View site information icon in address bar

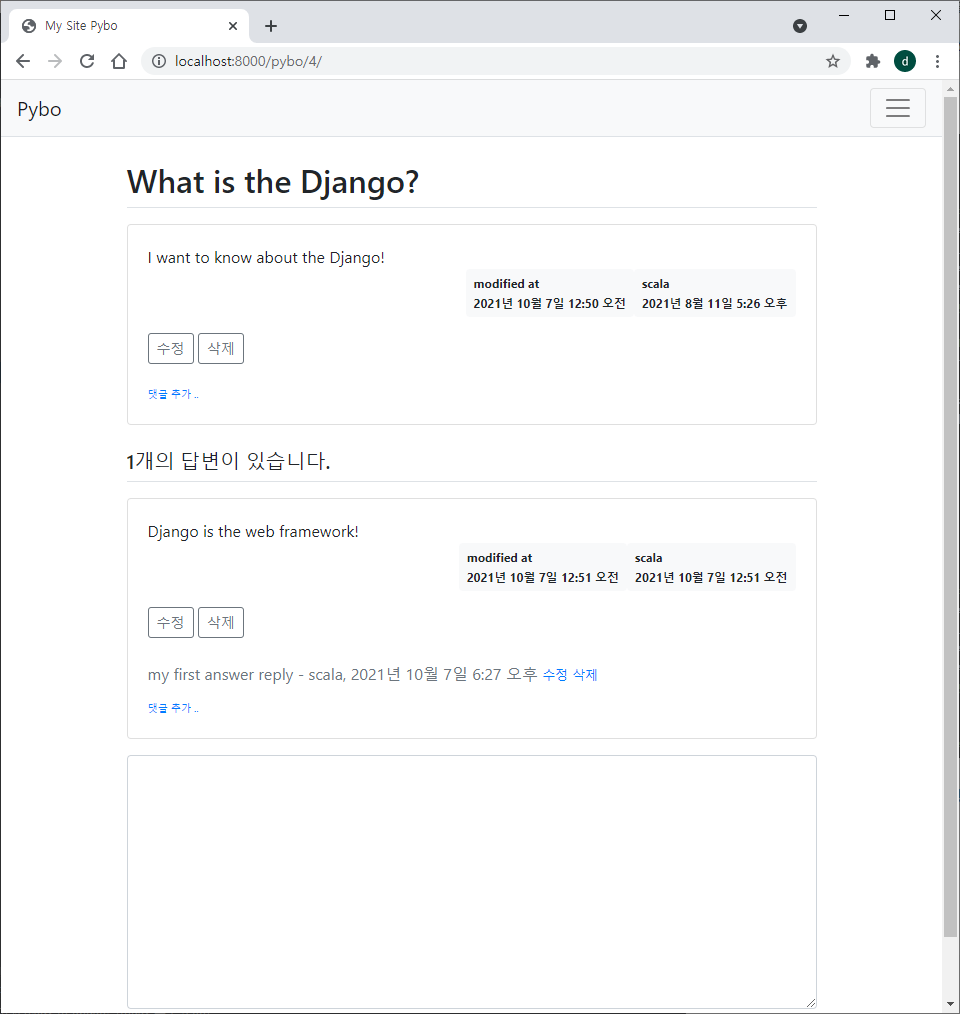pyautogui.click(x=158, y=61)
